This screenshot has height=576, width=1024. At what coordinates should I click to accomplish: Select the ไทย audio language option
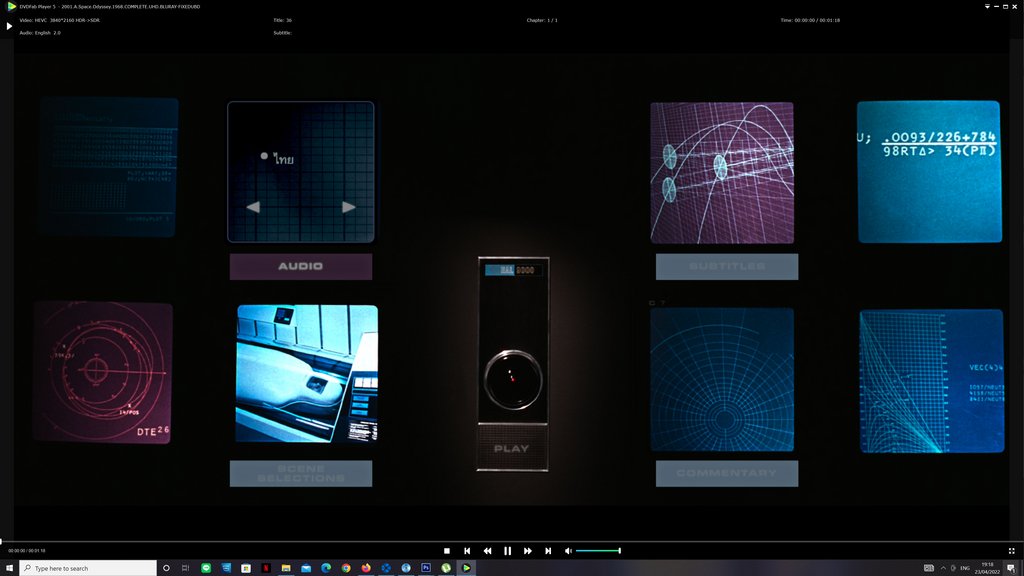tap(278, 158)
